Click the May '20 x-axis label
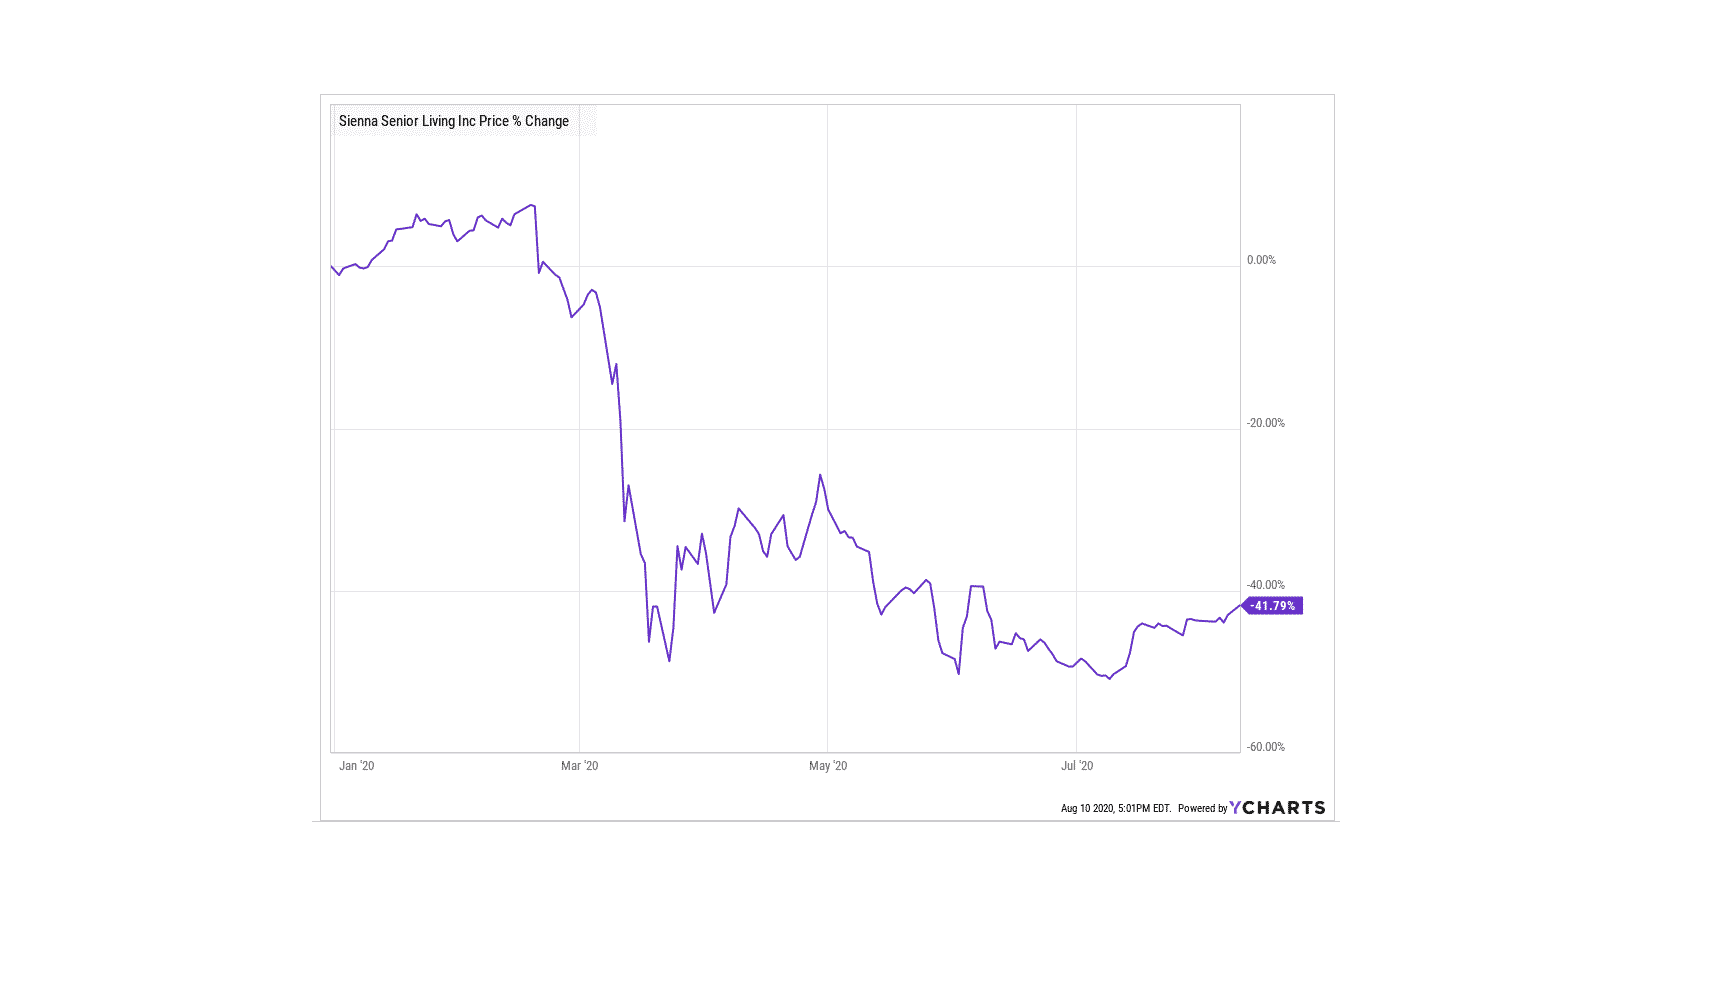 (827, 766)
